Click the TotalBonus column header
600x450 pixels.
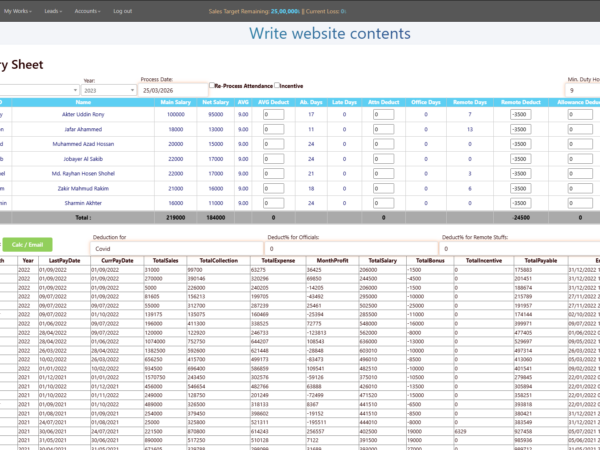pos(430,261)
